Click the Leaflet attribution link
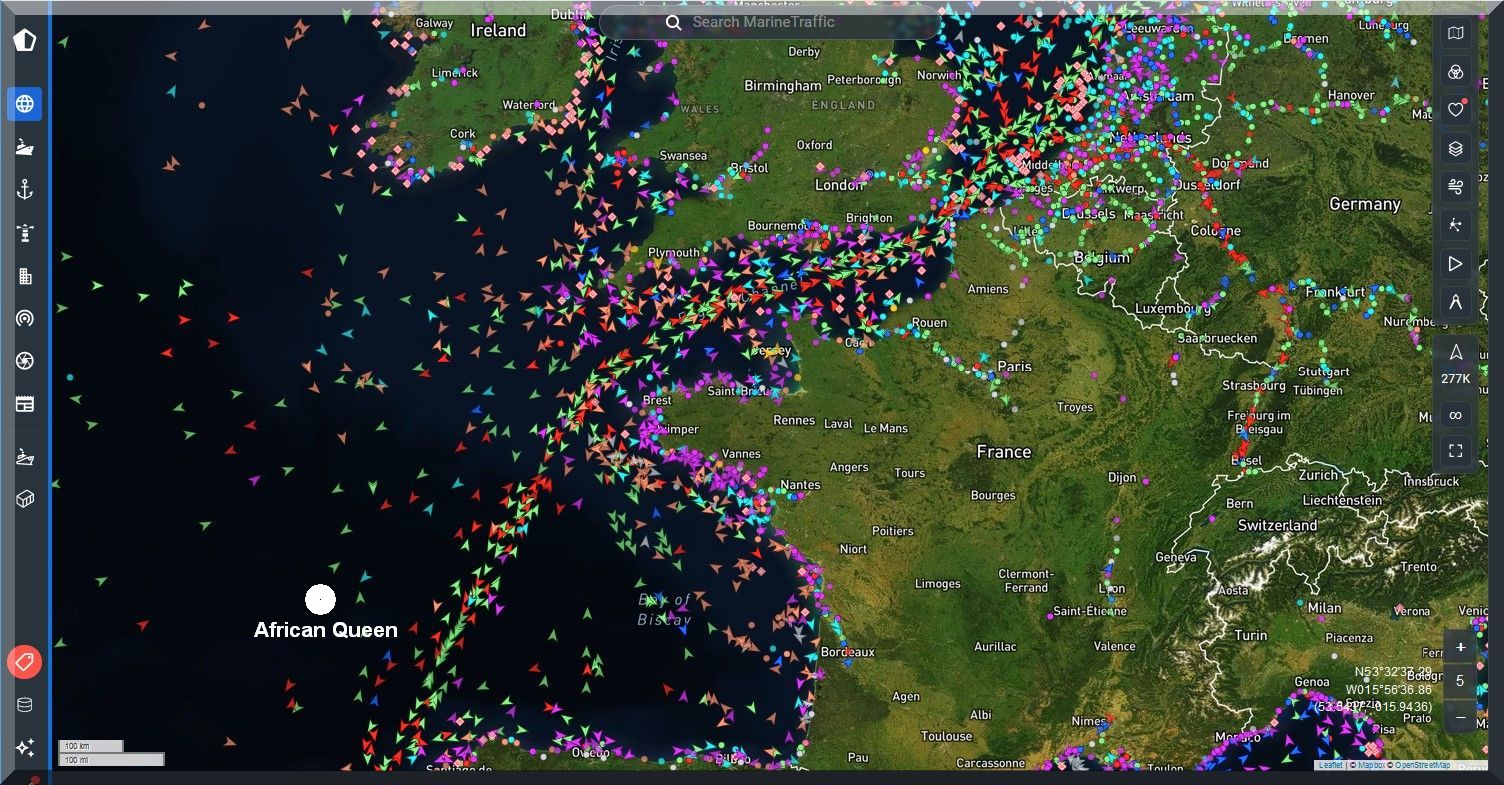 [1330, 765]
